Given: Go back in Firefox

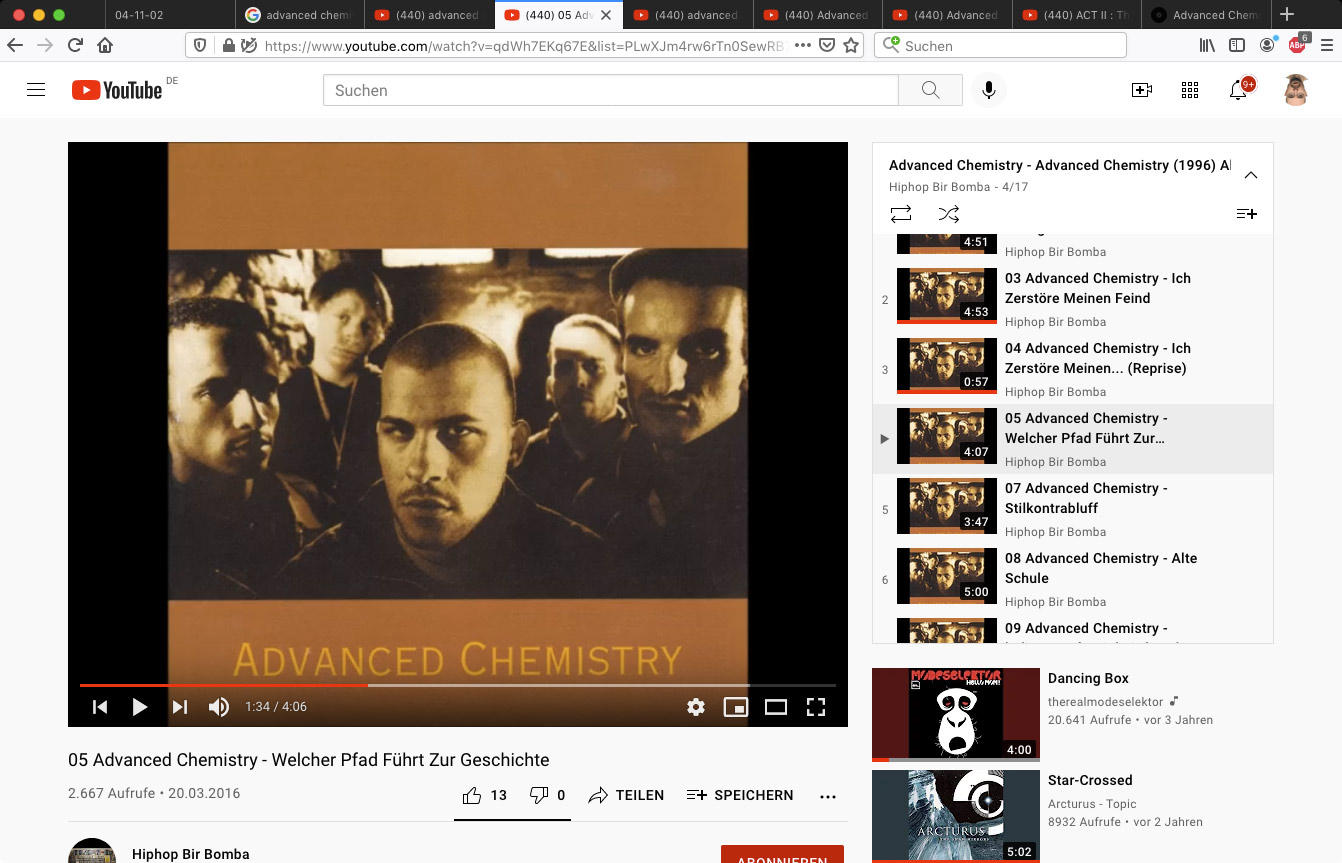Looking at the screenshot, I should click(15, 45).
